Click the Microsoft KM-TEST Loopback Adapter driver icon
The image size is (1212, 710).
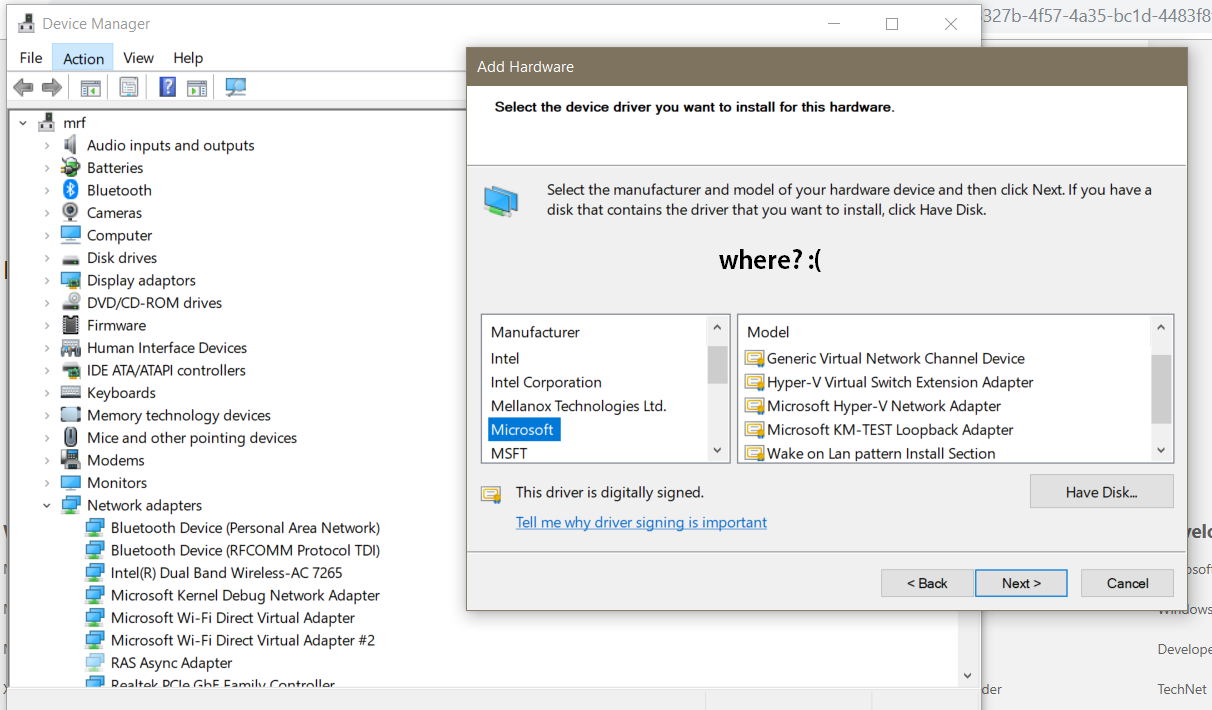(754, 430)
